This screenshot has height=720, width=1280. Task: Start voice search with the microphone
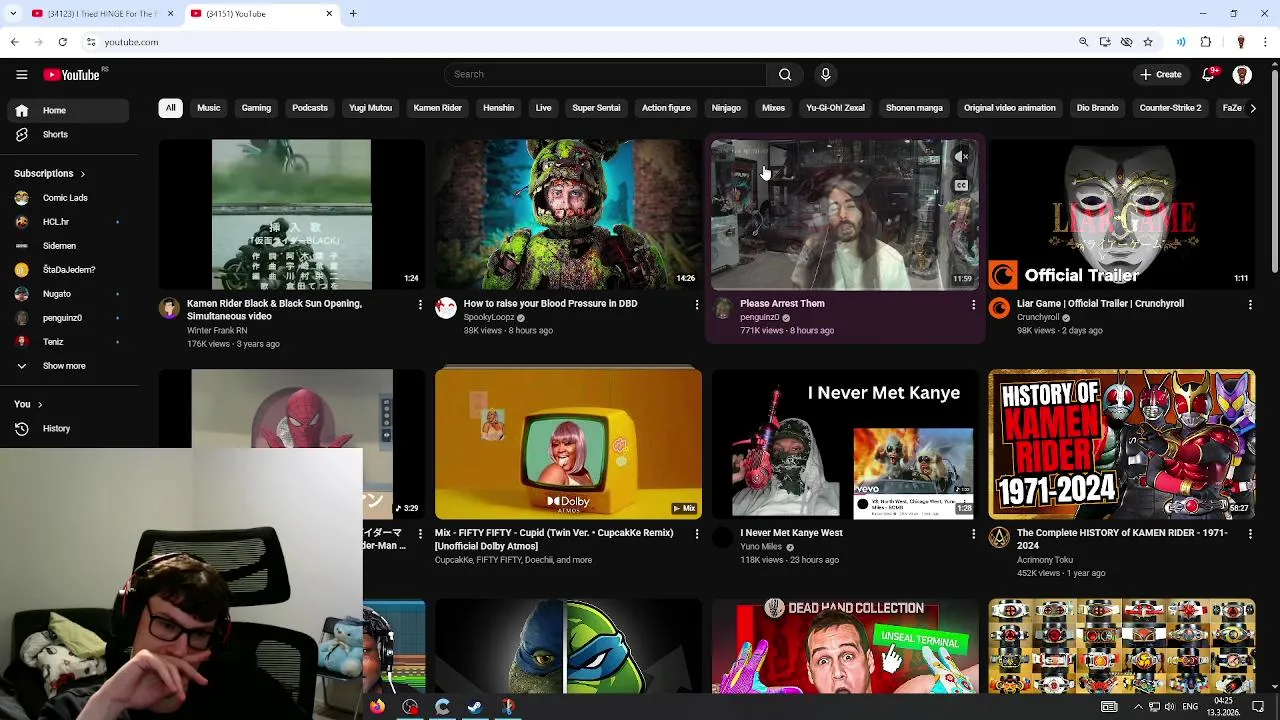click(825, 74)
